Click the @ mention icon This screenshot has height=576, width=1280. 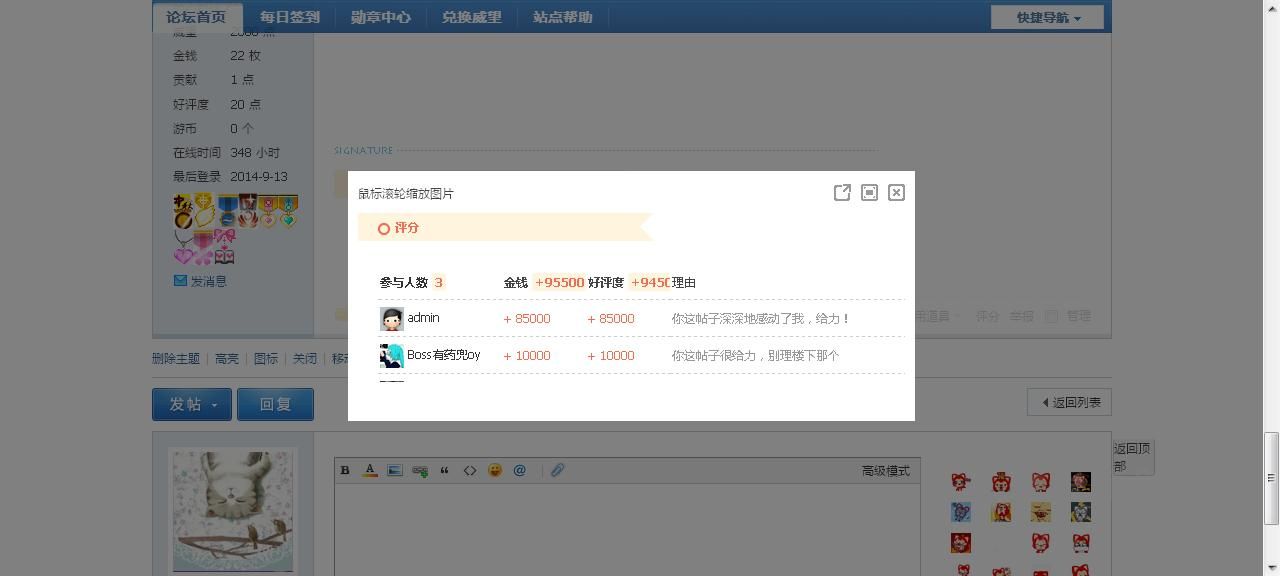[520, 470]
